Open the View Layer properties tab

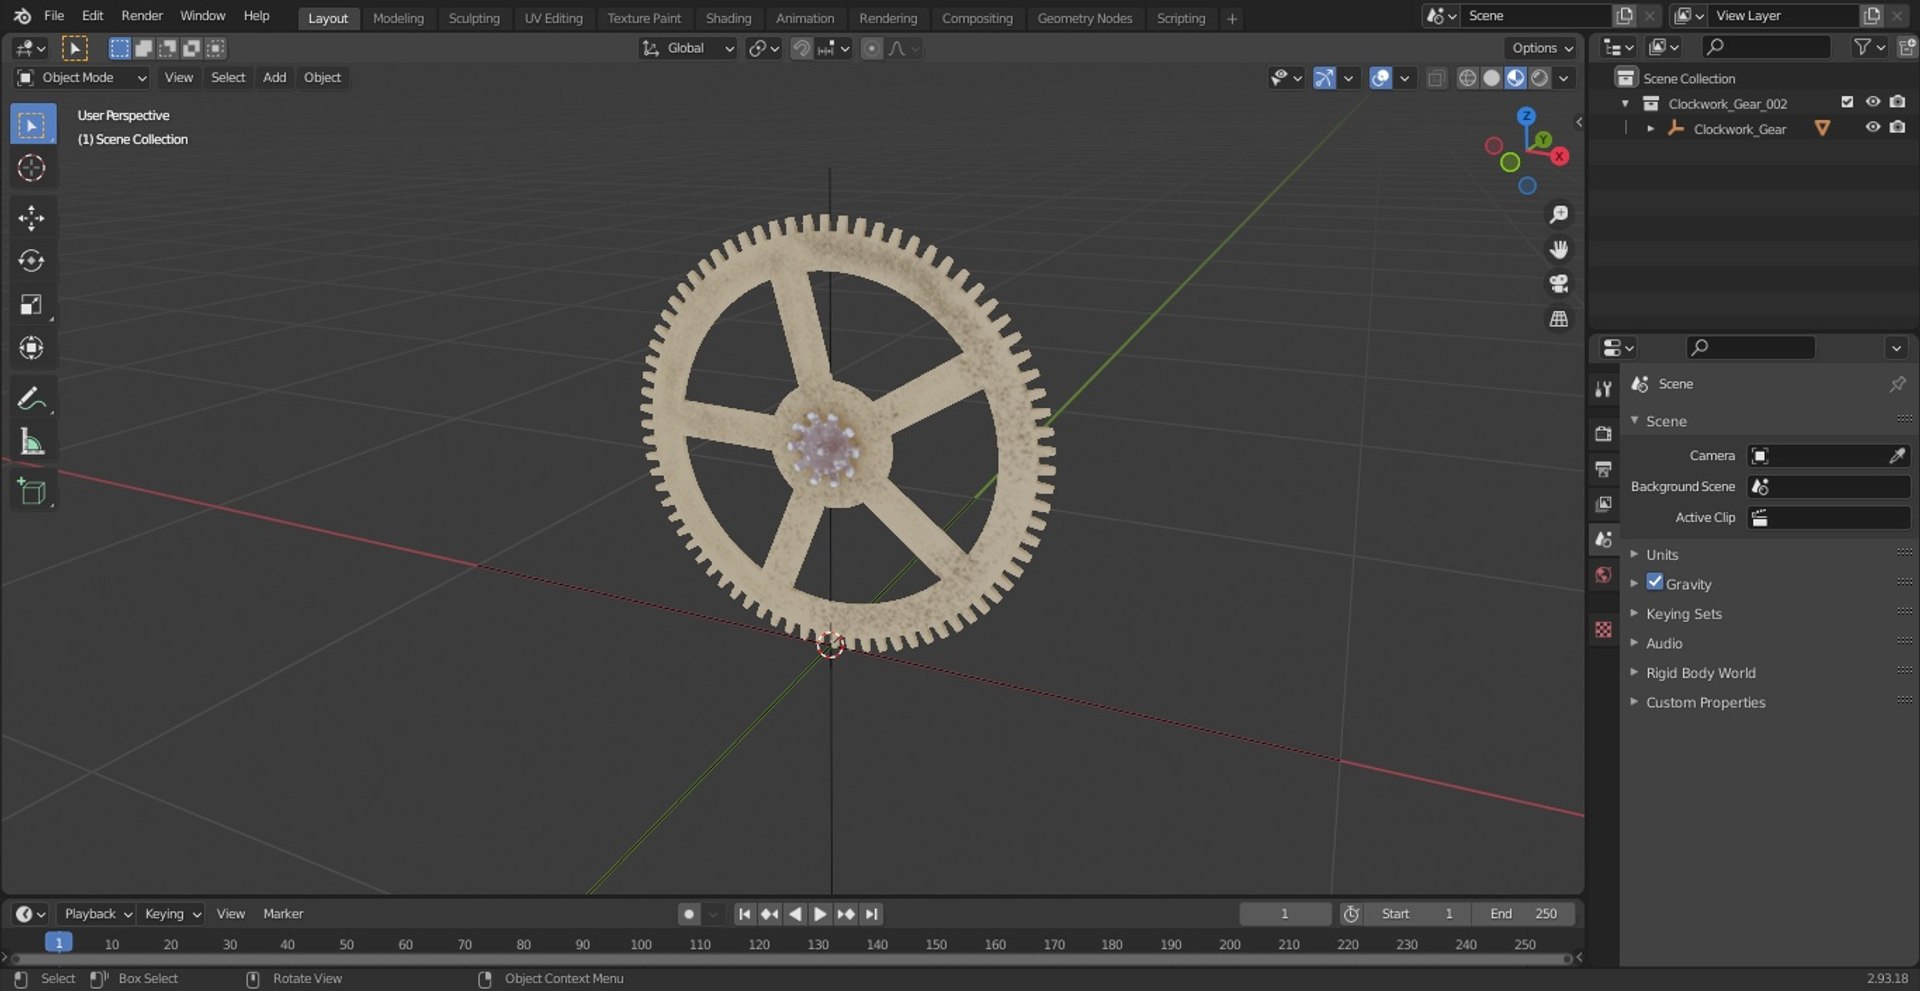tap(1604, 504)
